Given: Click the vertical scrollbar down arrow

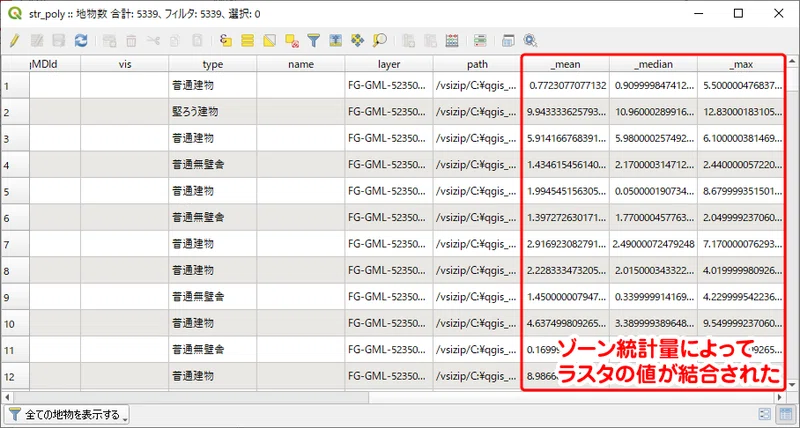Looking at the screenshot, I should coord(792,385).
